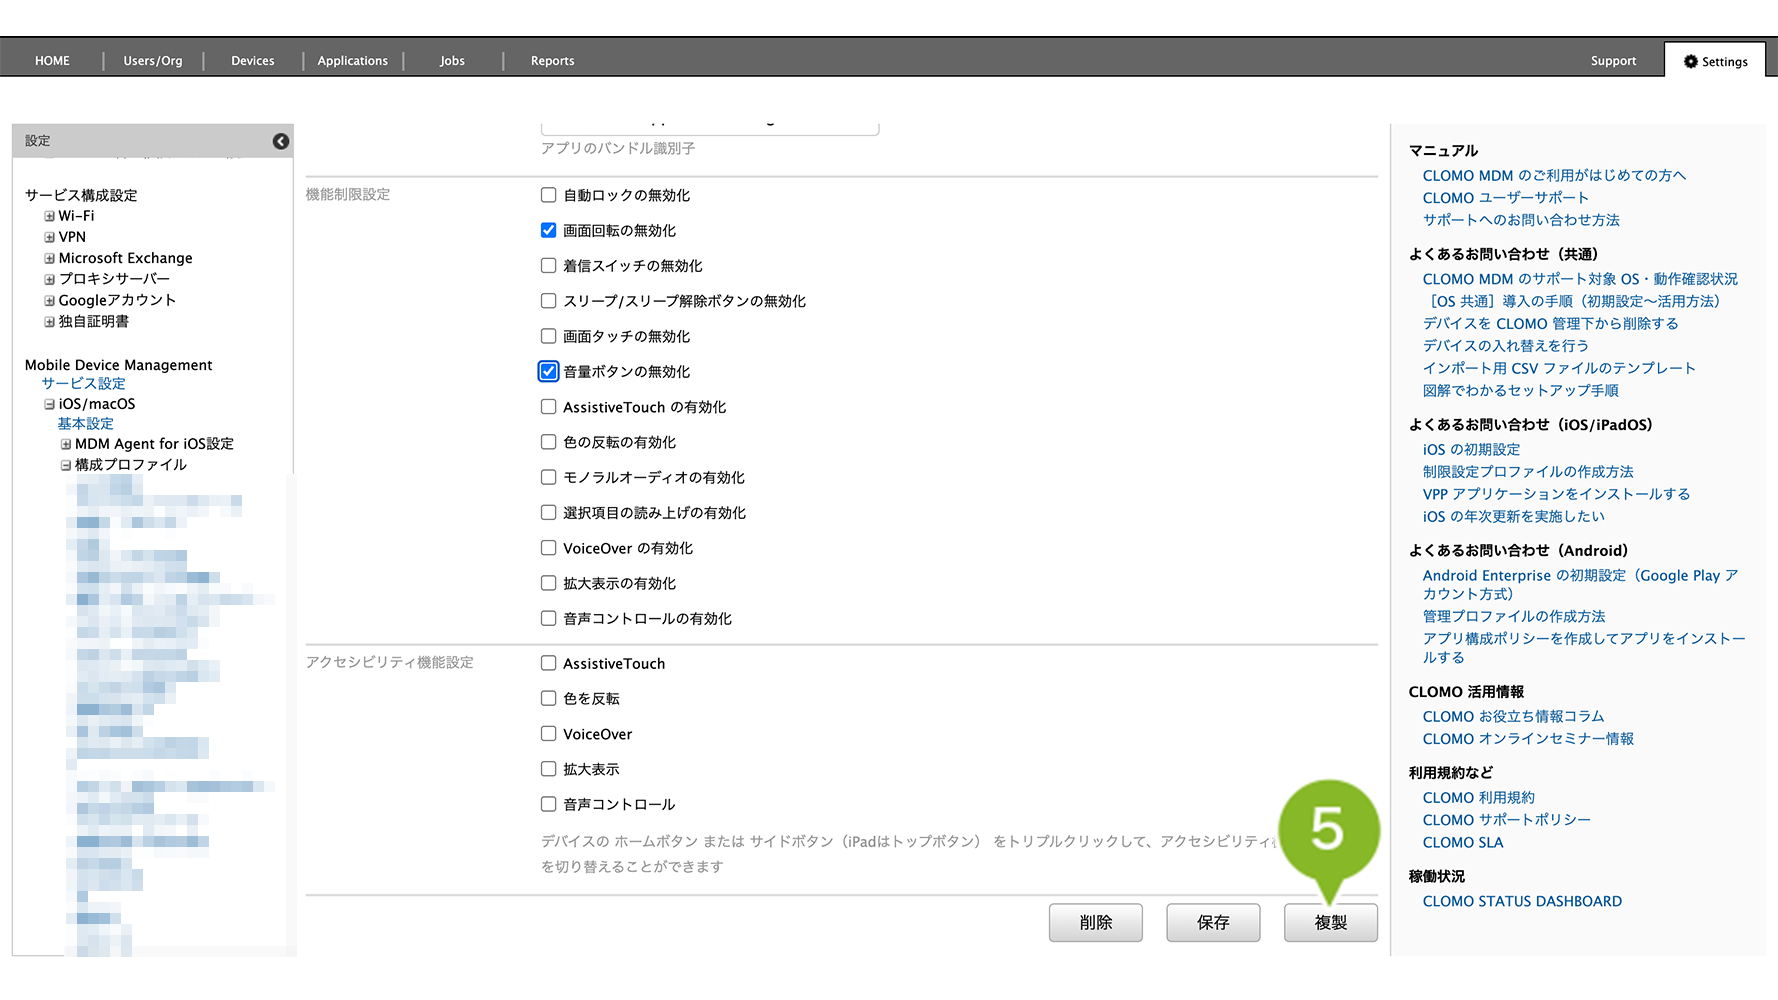This screenshot has width=1778, height=1000.
Task: Expand MDM Agent for iOS設定 node
Action: [x=66, y=444]
